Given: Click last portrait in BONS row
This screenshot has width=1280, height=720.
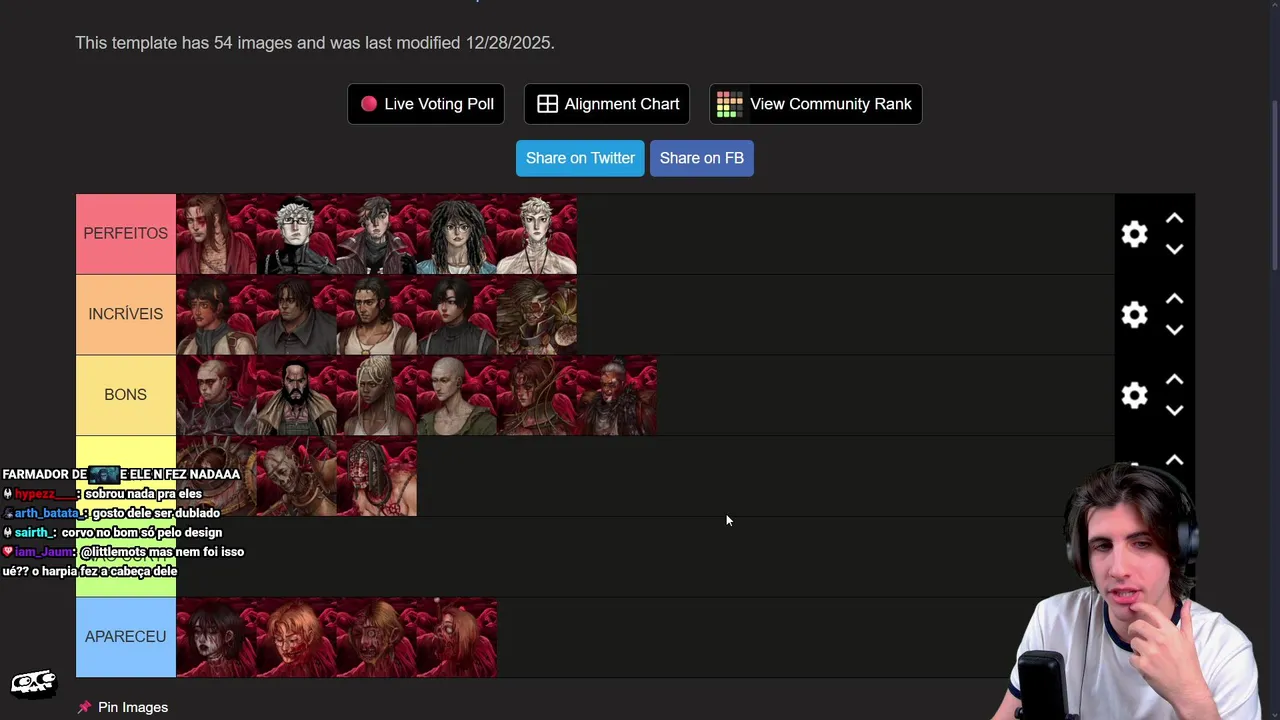Looking at the screenshot, I should click(x=617, y=395).
